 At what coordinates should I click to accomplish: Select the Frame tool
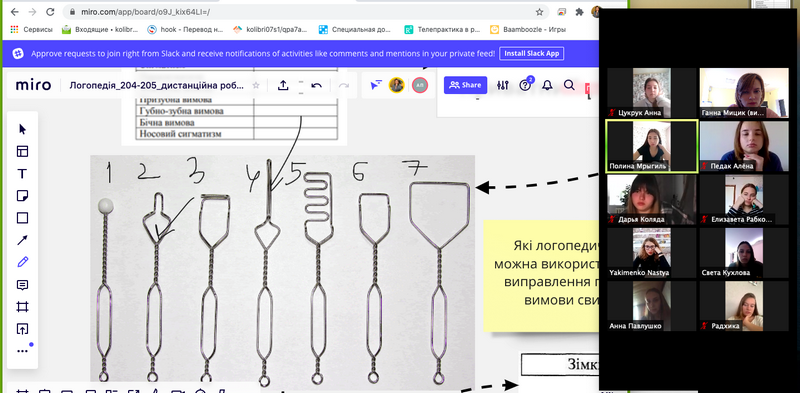tap(22, 307)
